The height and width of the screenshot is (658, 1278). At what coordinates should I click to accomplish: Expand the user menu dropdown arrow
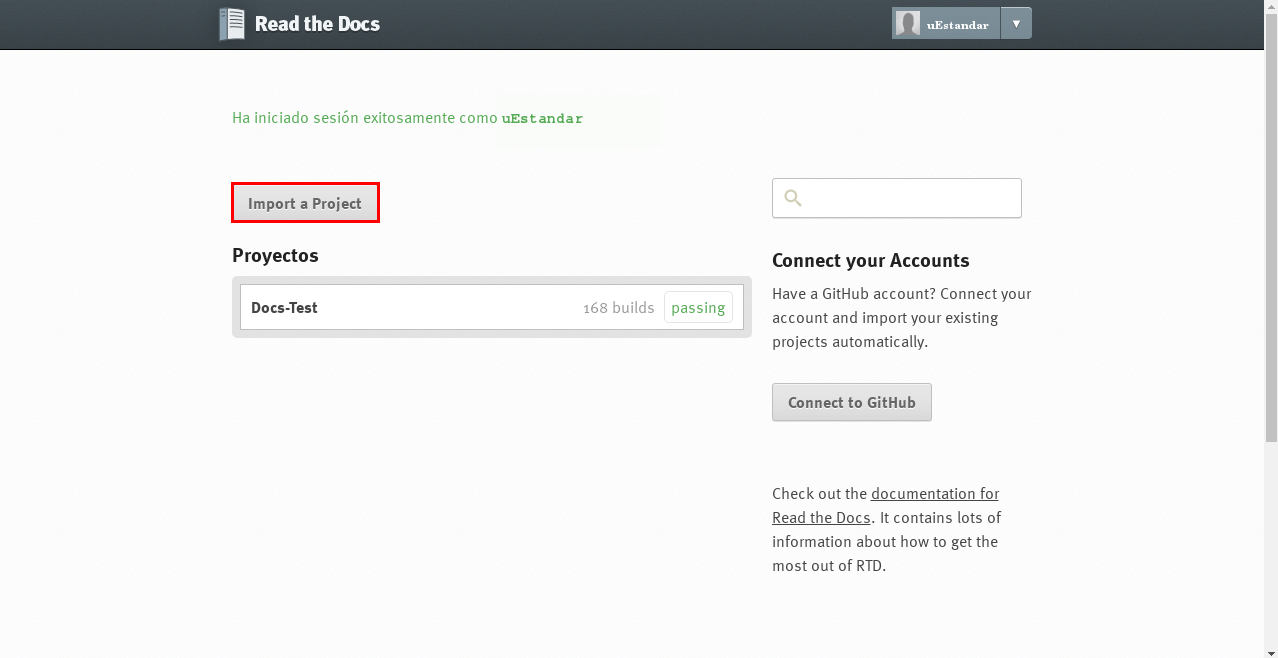click(1016, 24)
